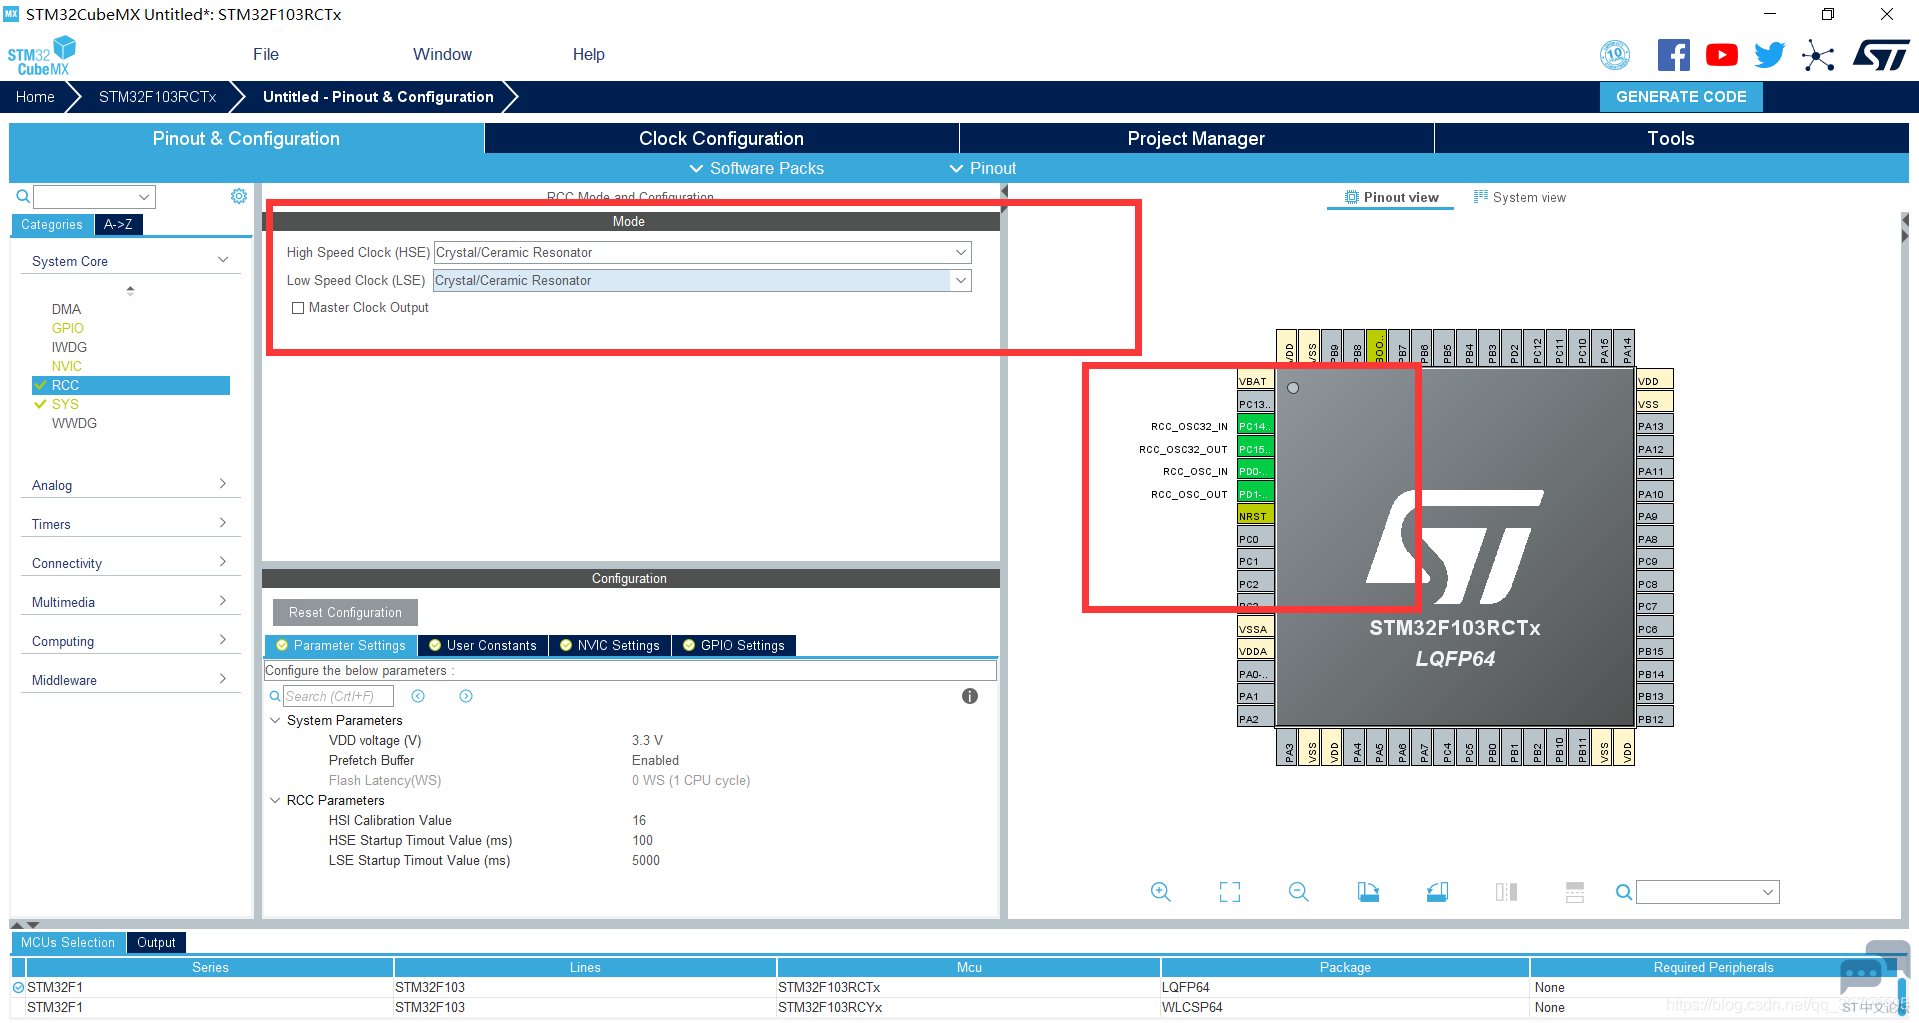Collapse the System Parameters tree node
Viewport: 1919px width, 1023px height.
pyautogui.click(x=275, y=720)
